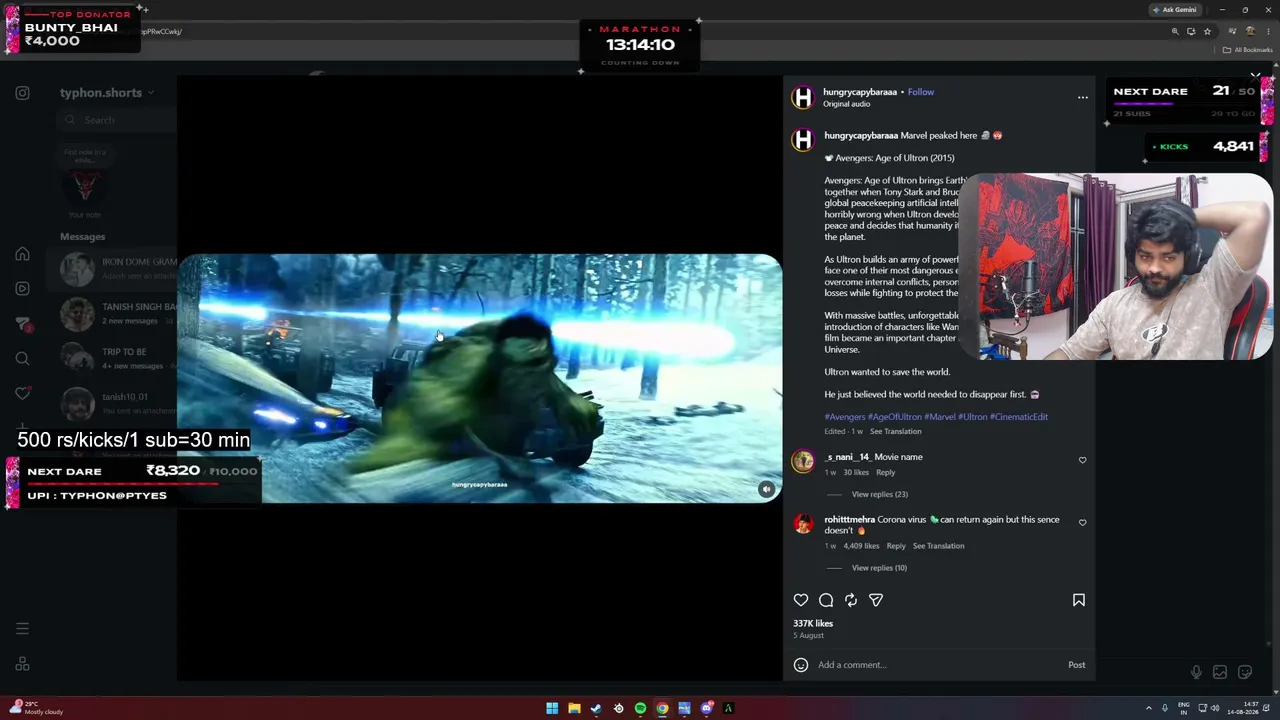1280x720 pixels.
Task: Repost the reel with the repost icon
Action: coord(851,600)
